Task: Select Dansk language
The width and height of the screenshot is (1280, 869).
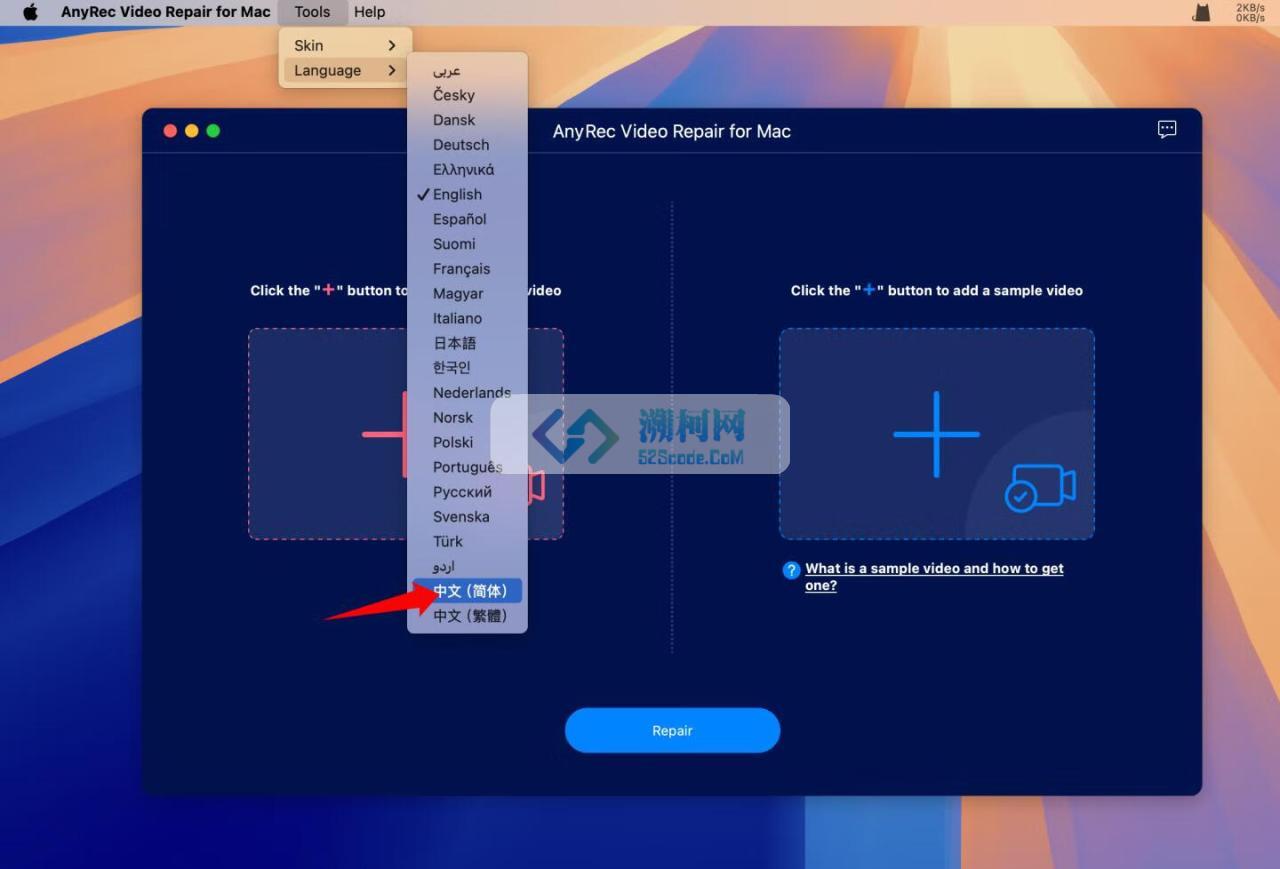Action: (467, 120)
